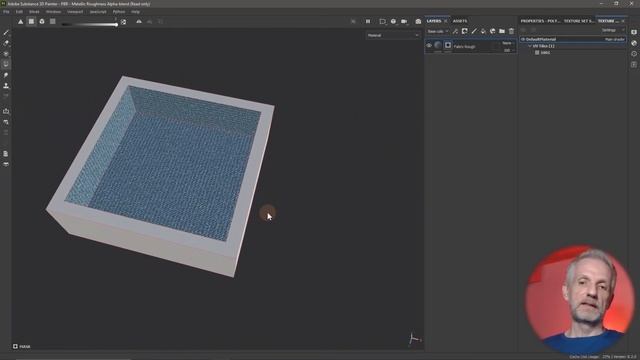
Task: Add a paint layer
Action: pyautogui.click(x=474, y=31)
